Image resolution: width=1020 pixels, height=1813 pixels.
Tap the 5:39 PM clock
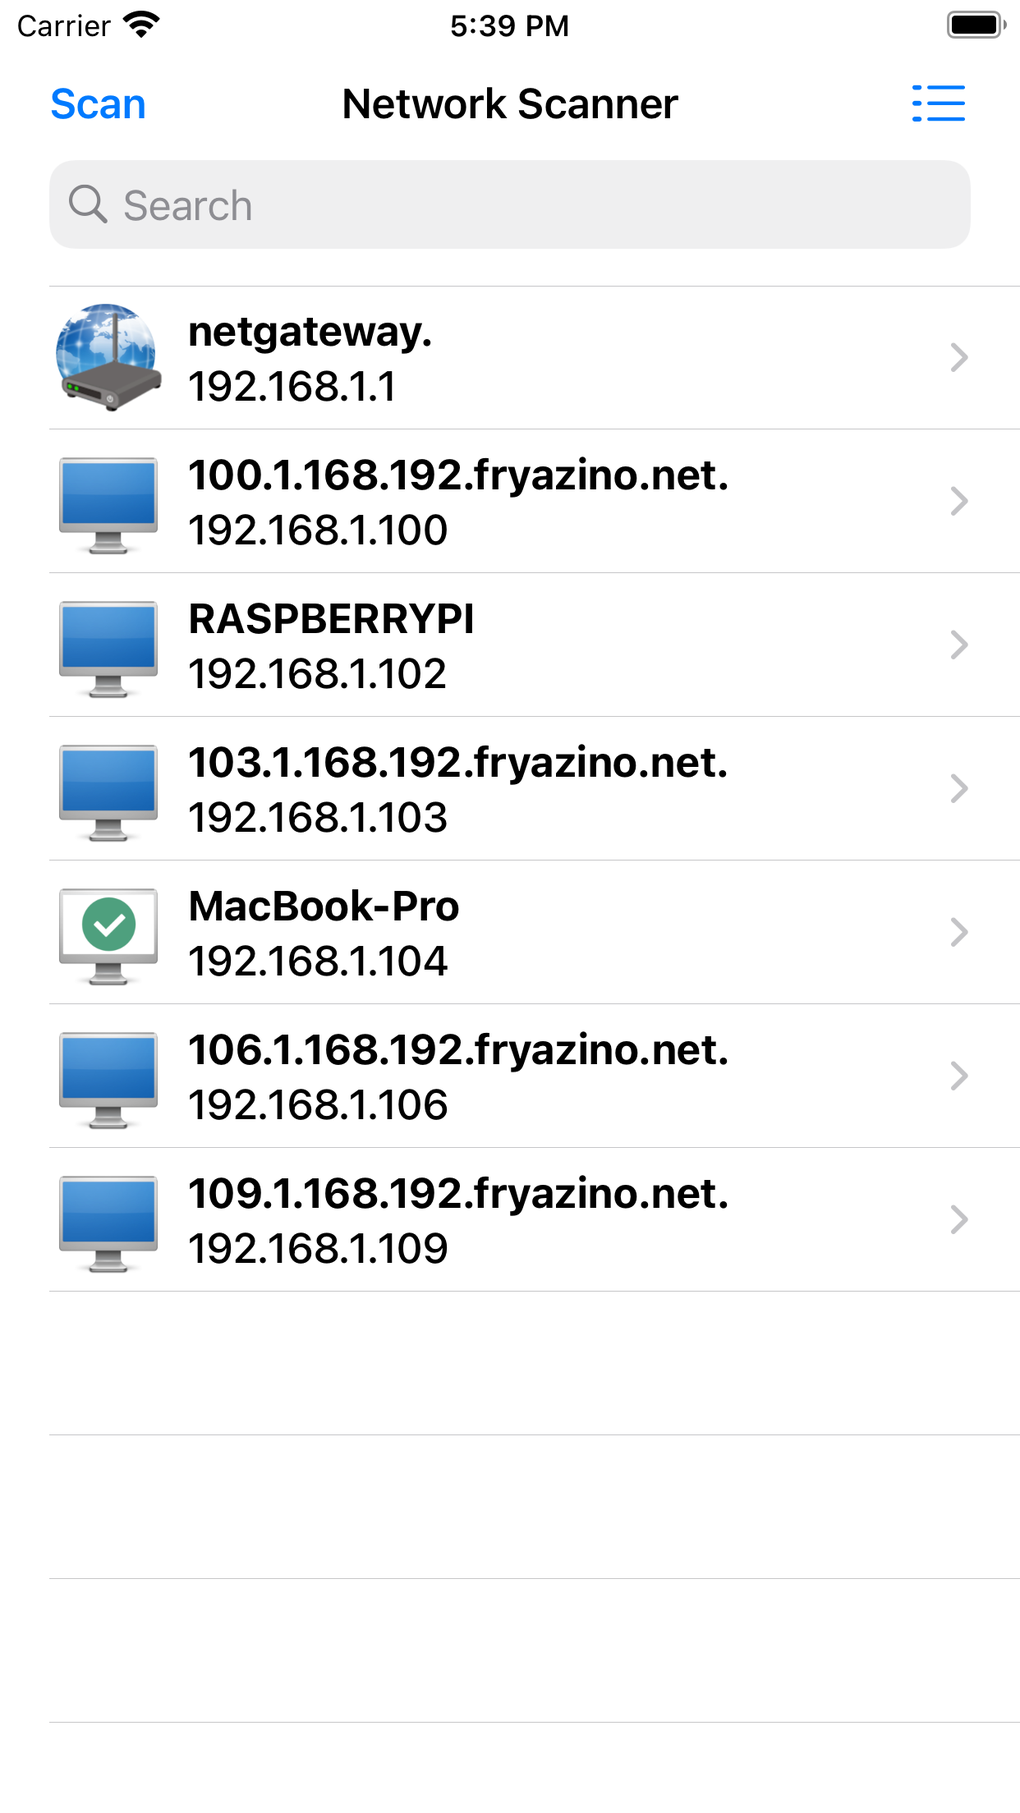pos(509,26)
